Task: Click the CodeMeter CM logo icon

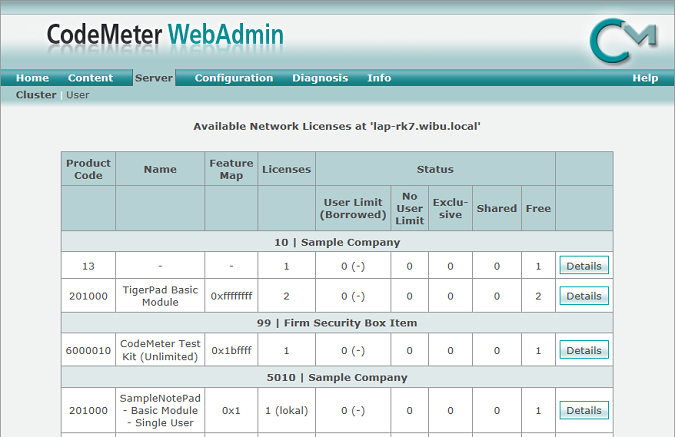Action: pos(623,41)
